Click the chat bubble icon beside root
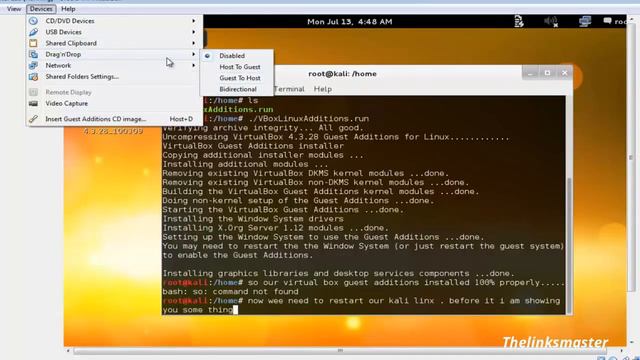 click(x=607, y=21)
